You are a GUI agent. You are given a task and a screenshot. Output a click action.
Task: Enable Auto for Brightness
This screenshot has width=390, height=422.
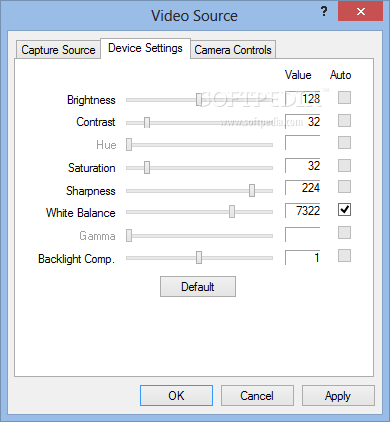pyautogui.click(x=344, y=98)
